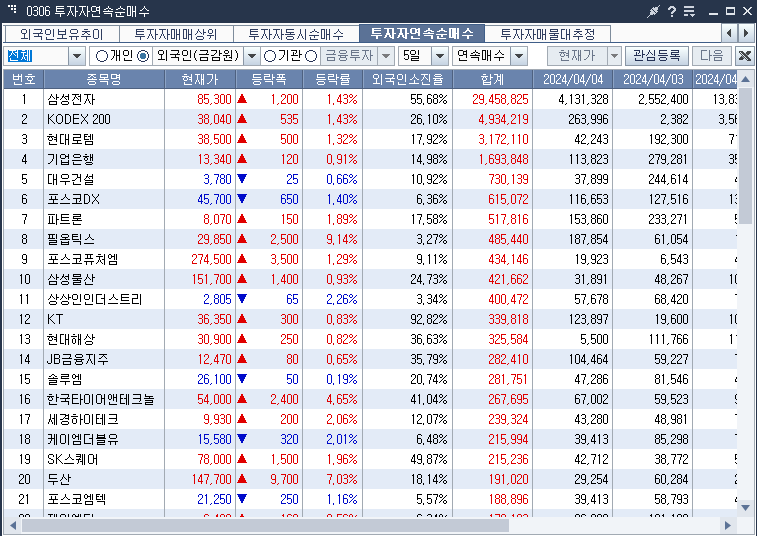This screenshot has width=757, height=536.
Task: Click blue down arrow in 포스코DX row
Action: 242,198
